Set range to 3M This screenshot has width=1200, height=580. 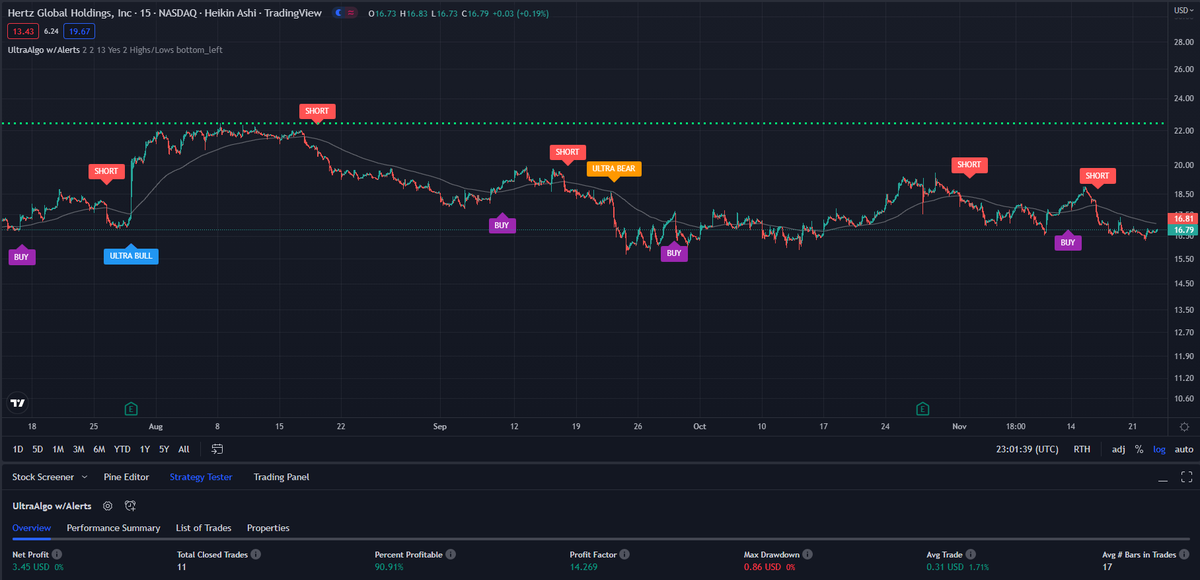78,450
